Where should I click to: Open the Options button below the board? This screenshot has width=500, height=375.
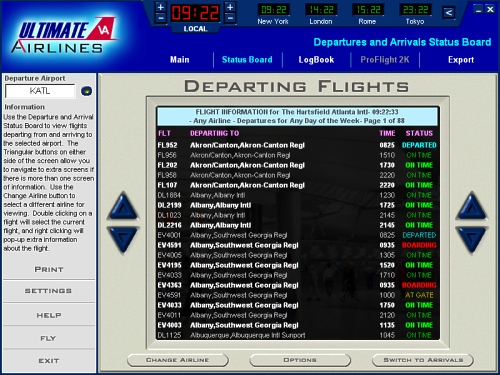coord(300,360)
